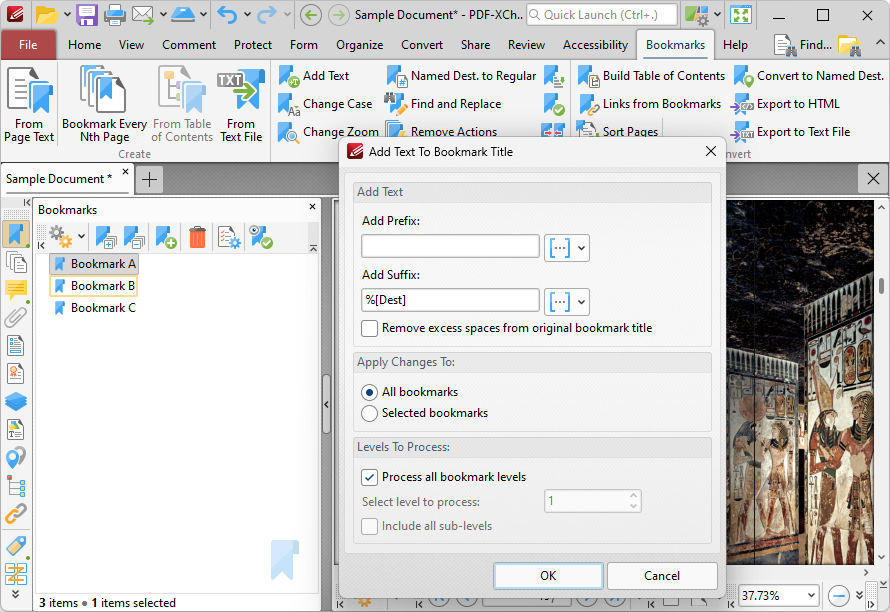Enable Remove excess spaces checkbox

point(370,328)
